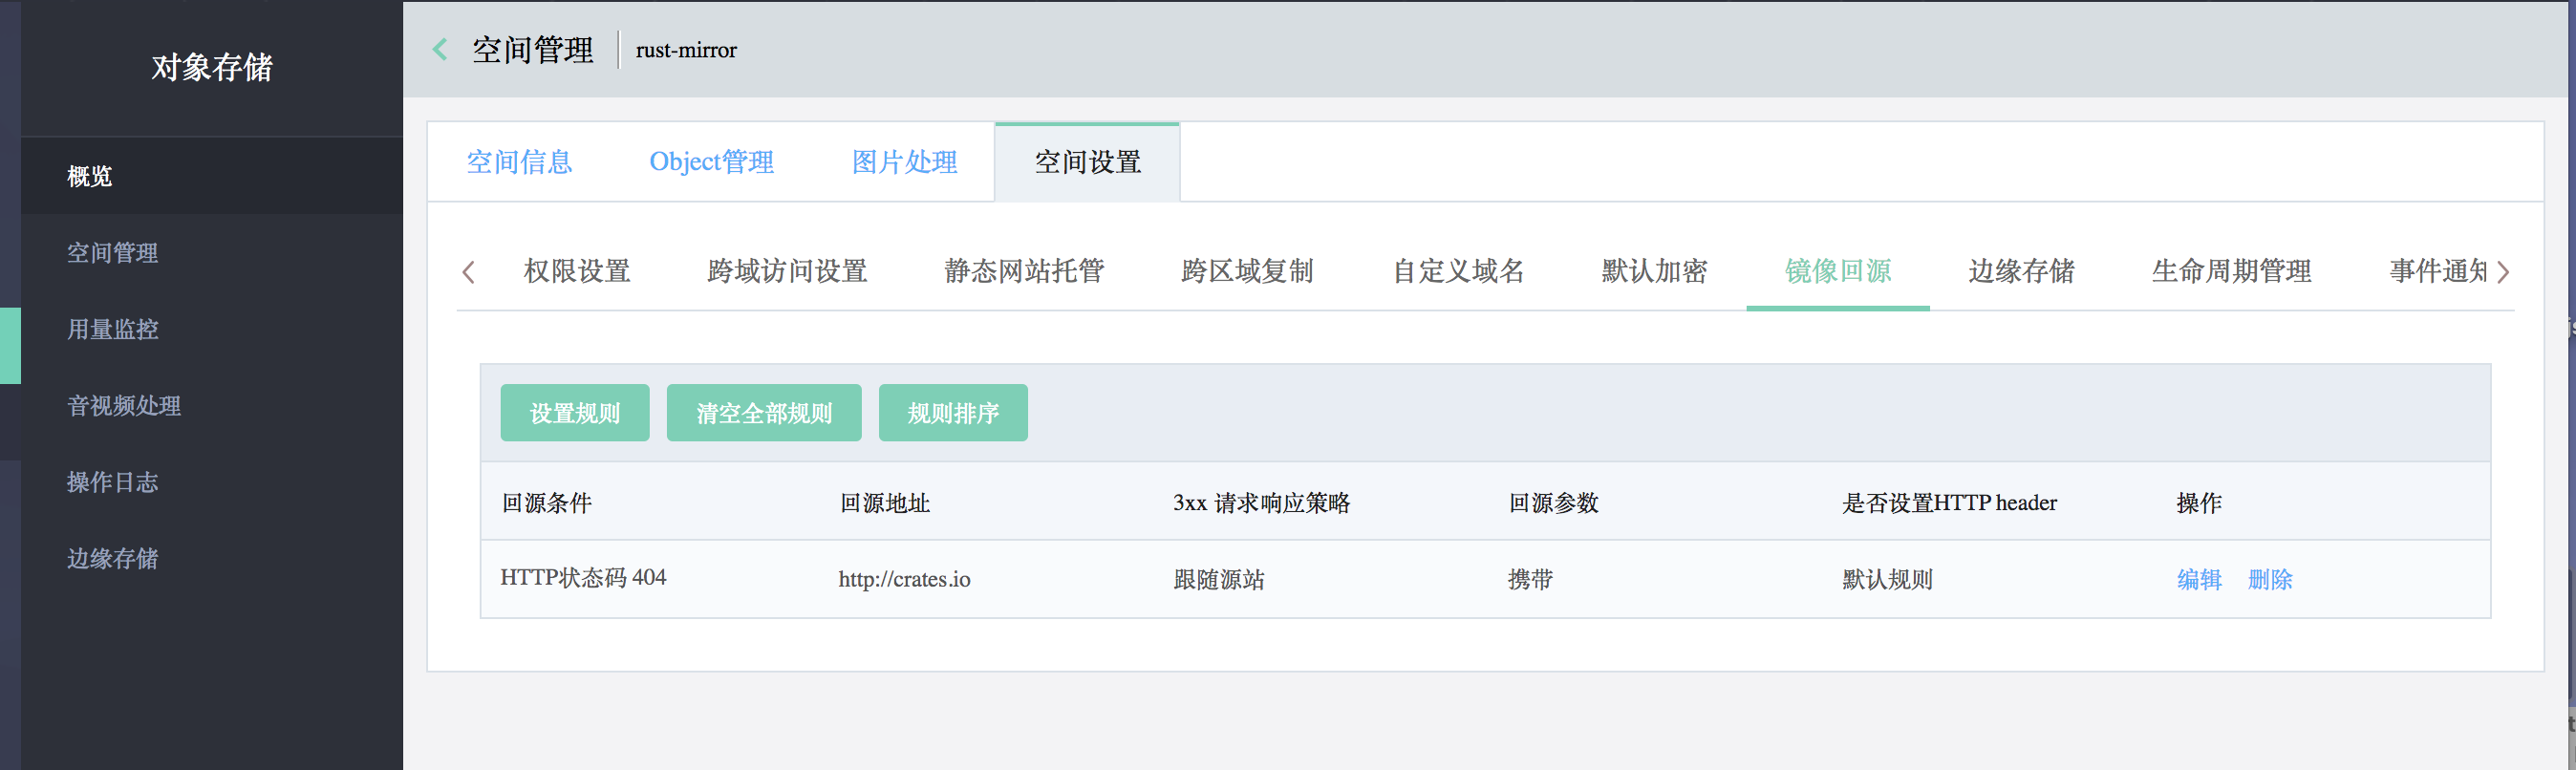
Task: Select the 静态网站托管 sub-tab
Action: [x=1024, y=271]
